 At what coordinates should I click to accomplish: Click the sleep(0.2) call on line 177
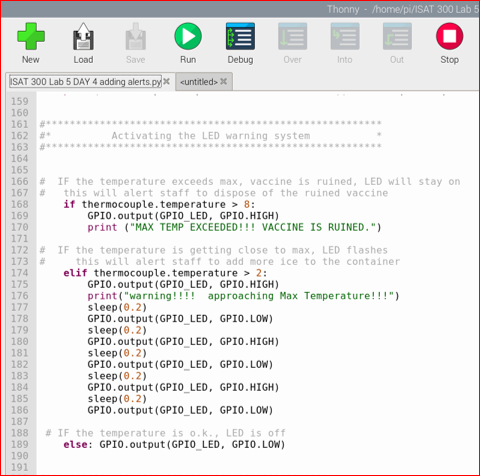(117, 307)
